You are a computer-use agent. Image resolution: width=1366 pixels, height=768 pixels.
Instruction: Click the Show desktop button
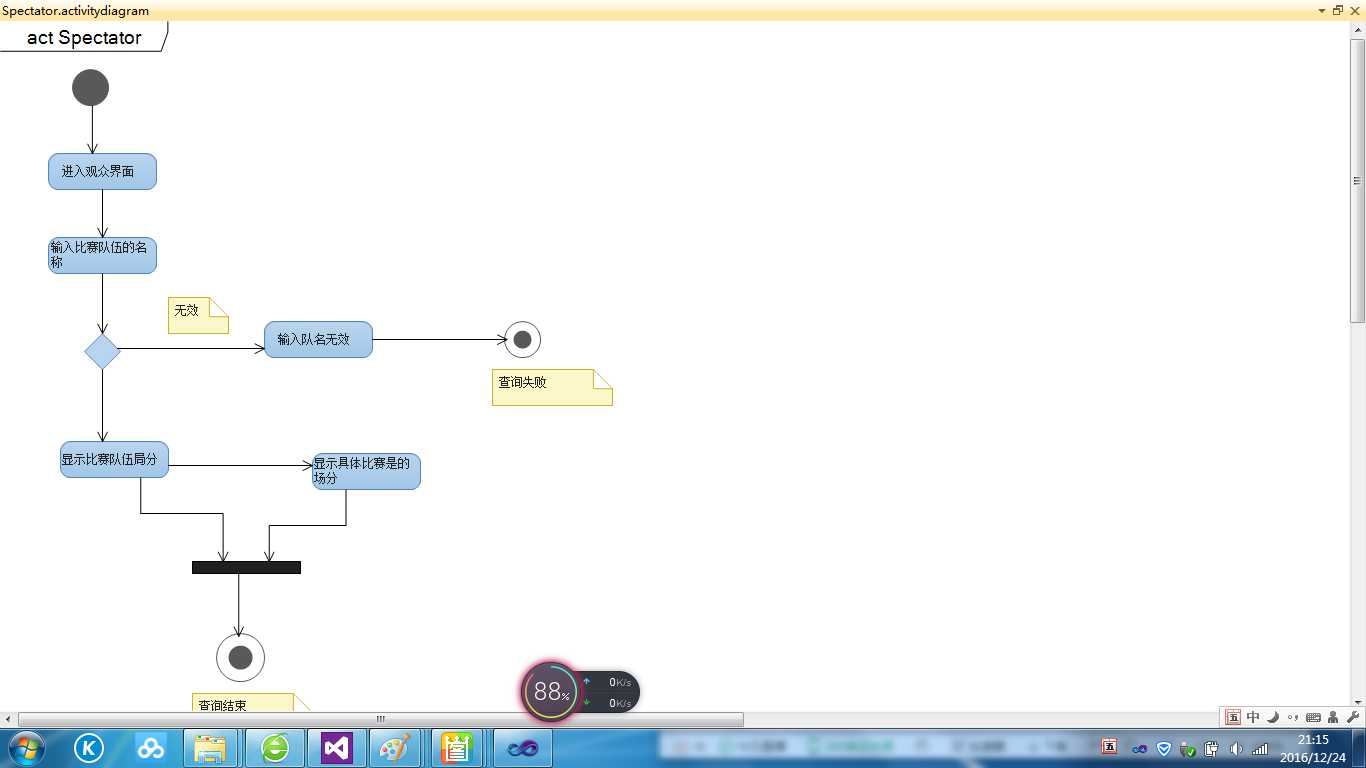click(x=1359, y=748)
